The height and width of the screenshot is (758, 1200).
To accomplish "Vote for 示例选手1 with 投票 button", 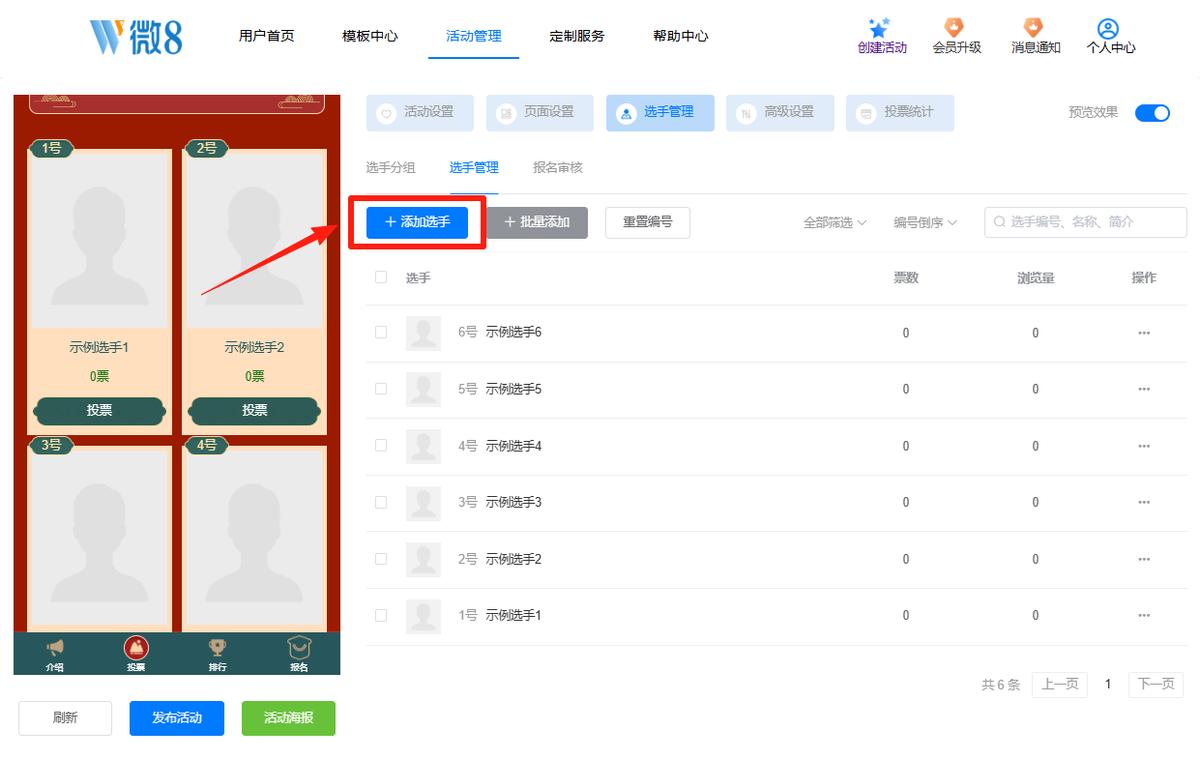I will click(99, 410).
